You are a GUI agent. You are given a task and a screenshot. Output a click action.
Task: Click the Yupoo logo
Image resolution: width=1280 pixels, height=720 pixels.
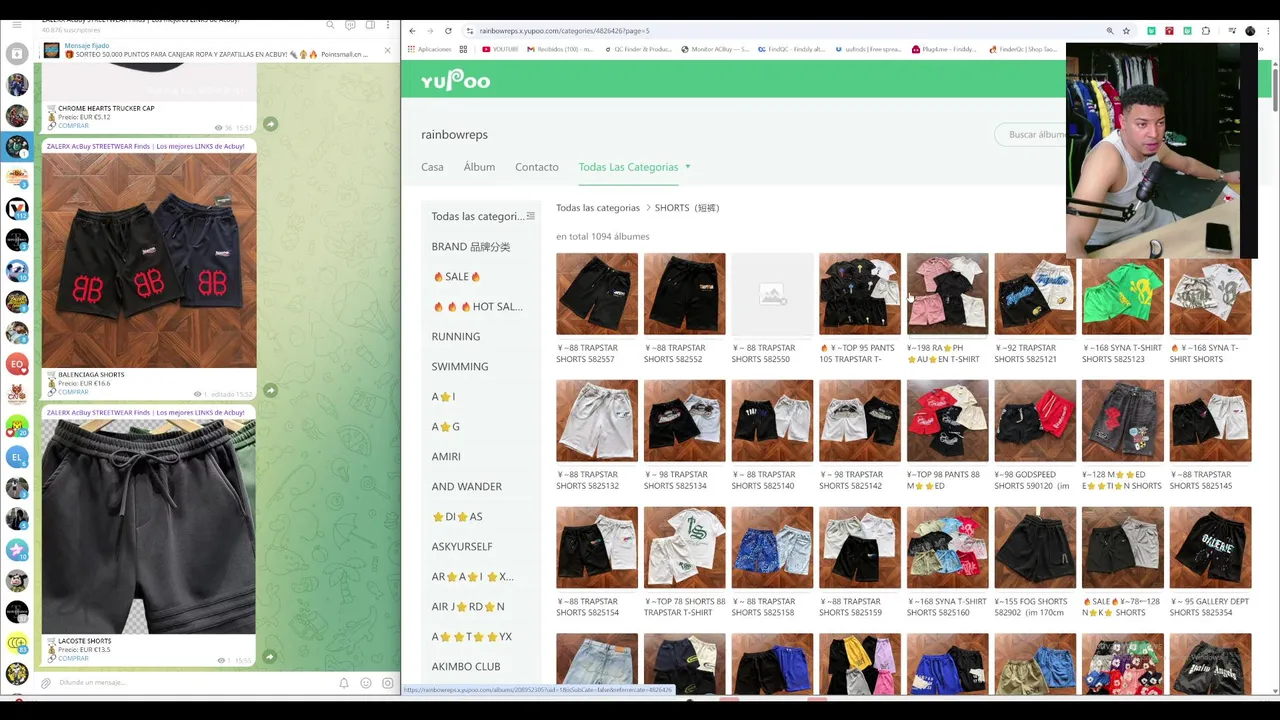pyautogui.click(x=455, y=81)
